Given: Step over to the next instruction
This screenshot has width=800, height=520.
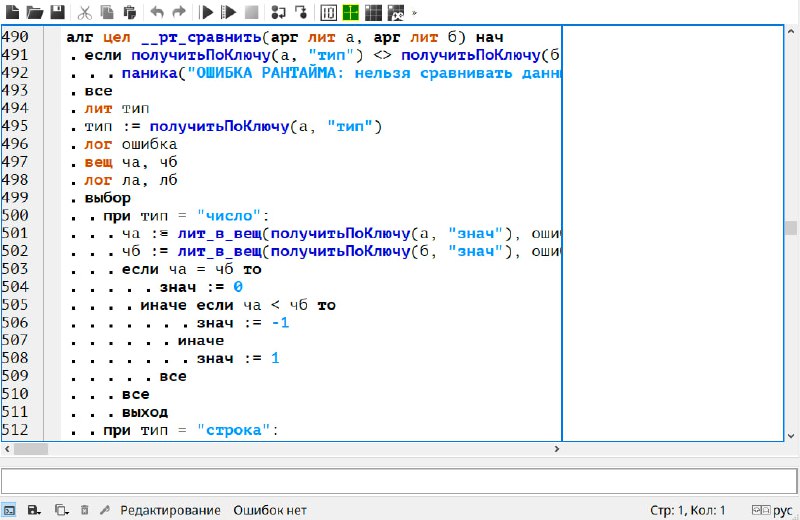Looking at the screenshot, I should point(279,12).
